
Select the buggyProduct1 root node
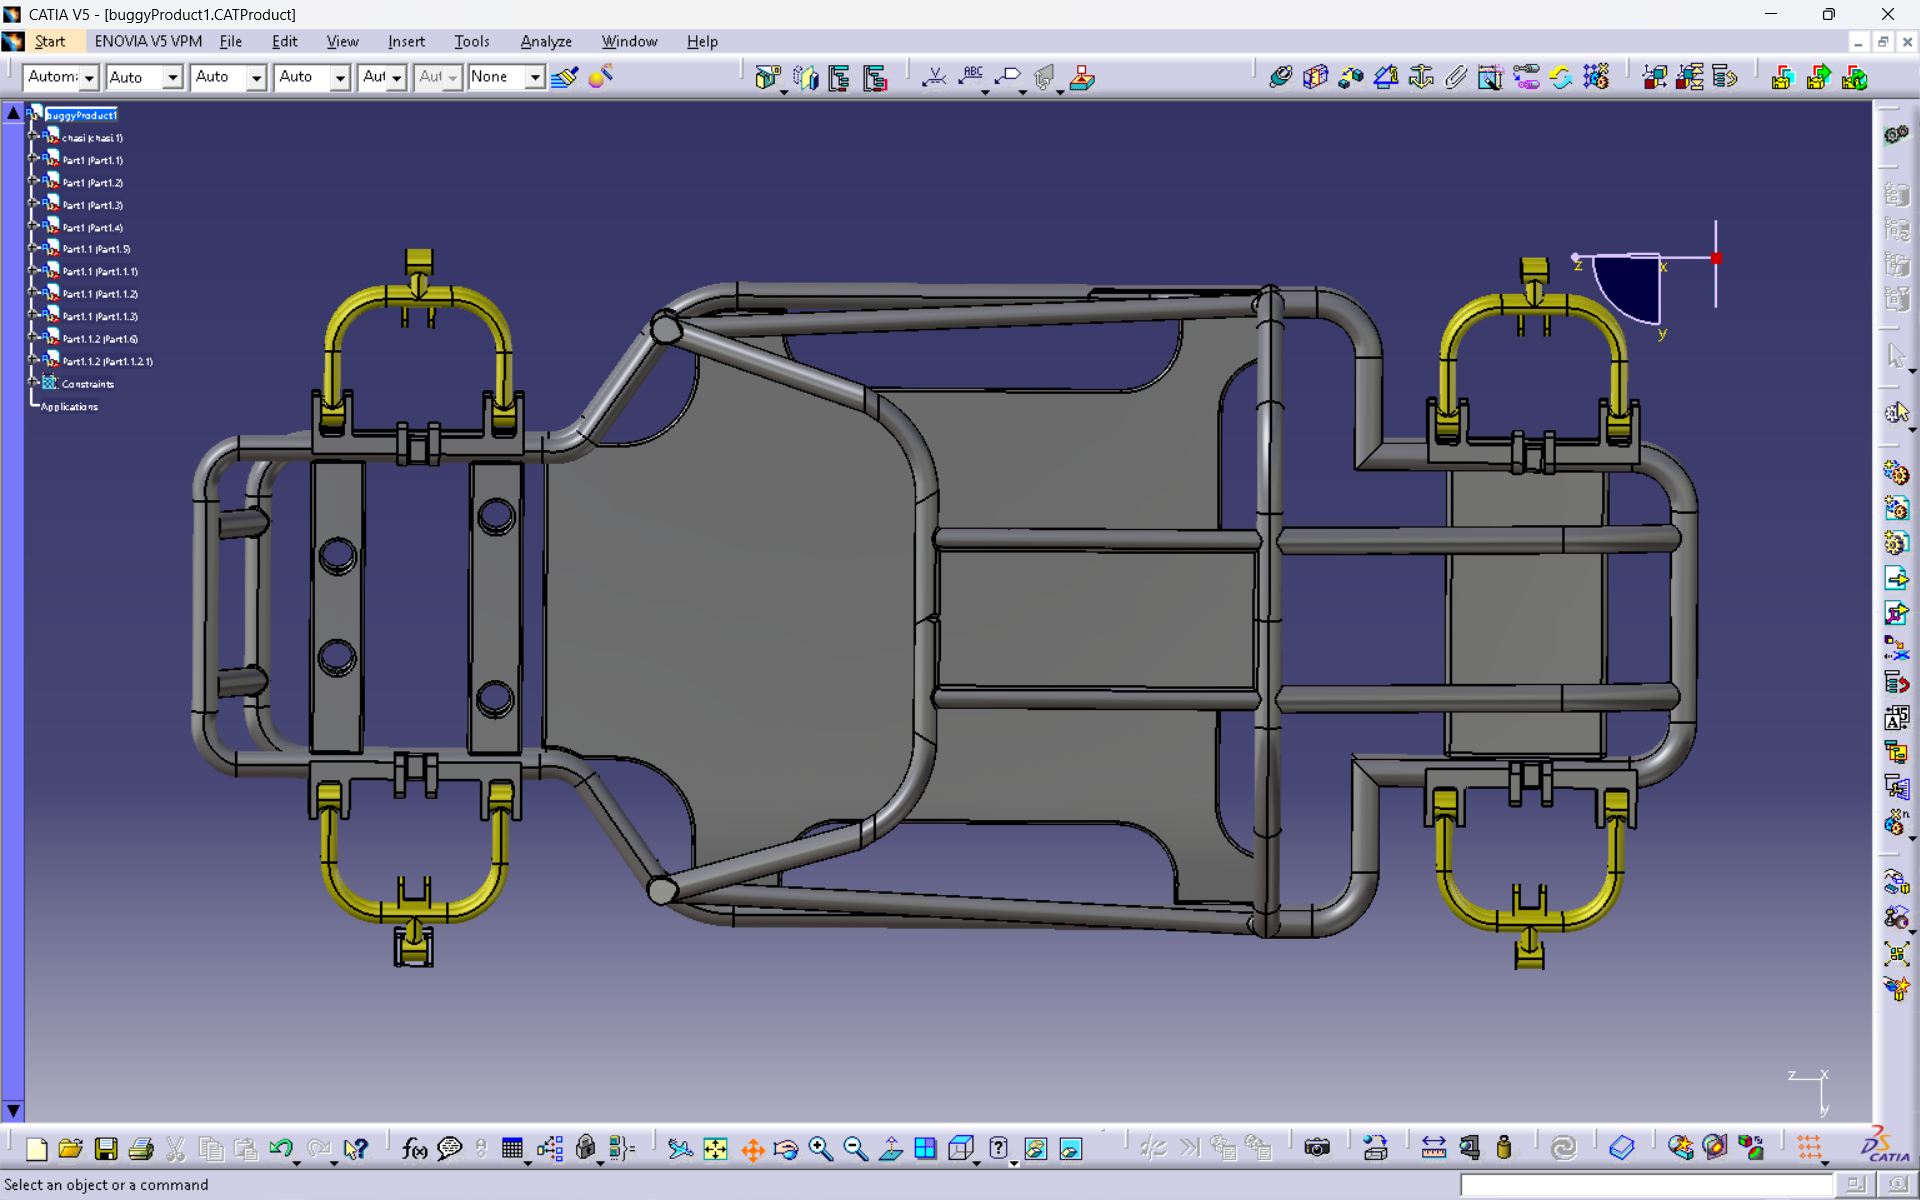pos(81,115)
